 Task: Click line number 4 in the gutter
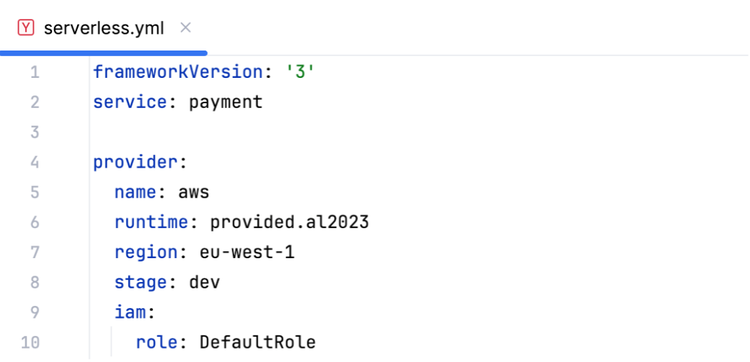pos(34,162)
